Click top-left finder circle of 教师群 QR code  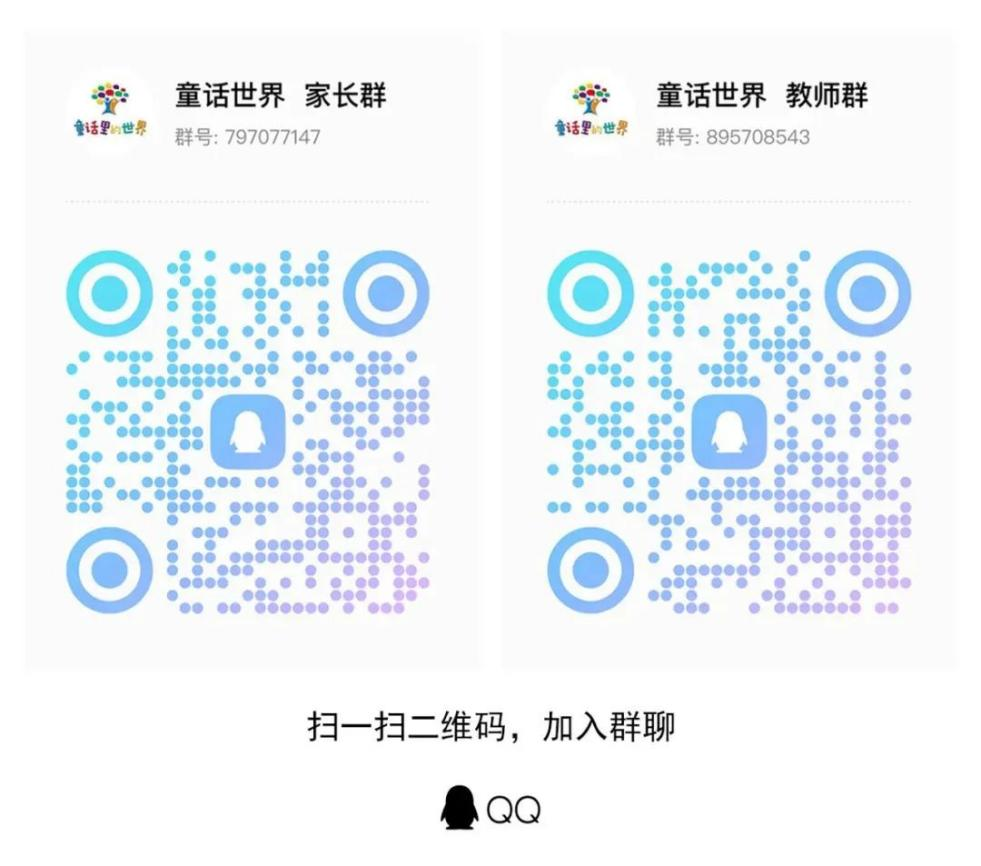click(x=591, y=293)
